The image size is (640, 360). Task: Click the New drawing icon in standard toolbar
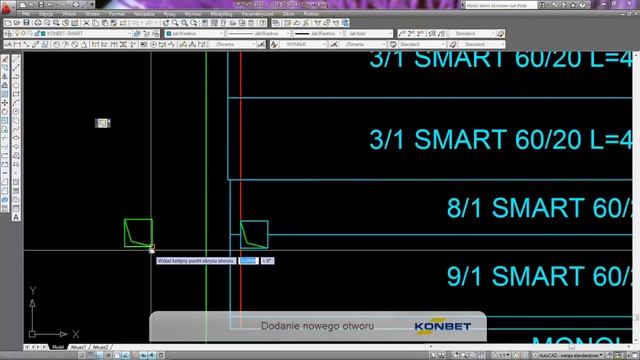[8, 23]
